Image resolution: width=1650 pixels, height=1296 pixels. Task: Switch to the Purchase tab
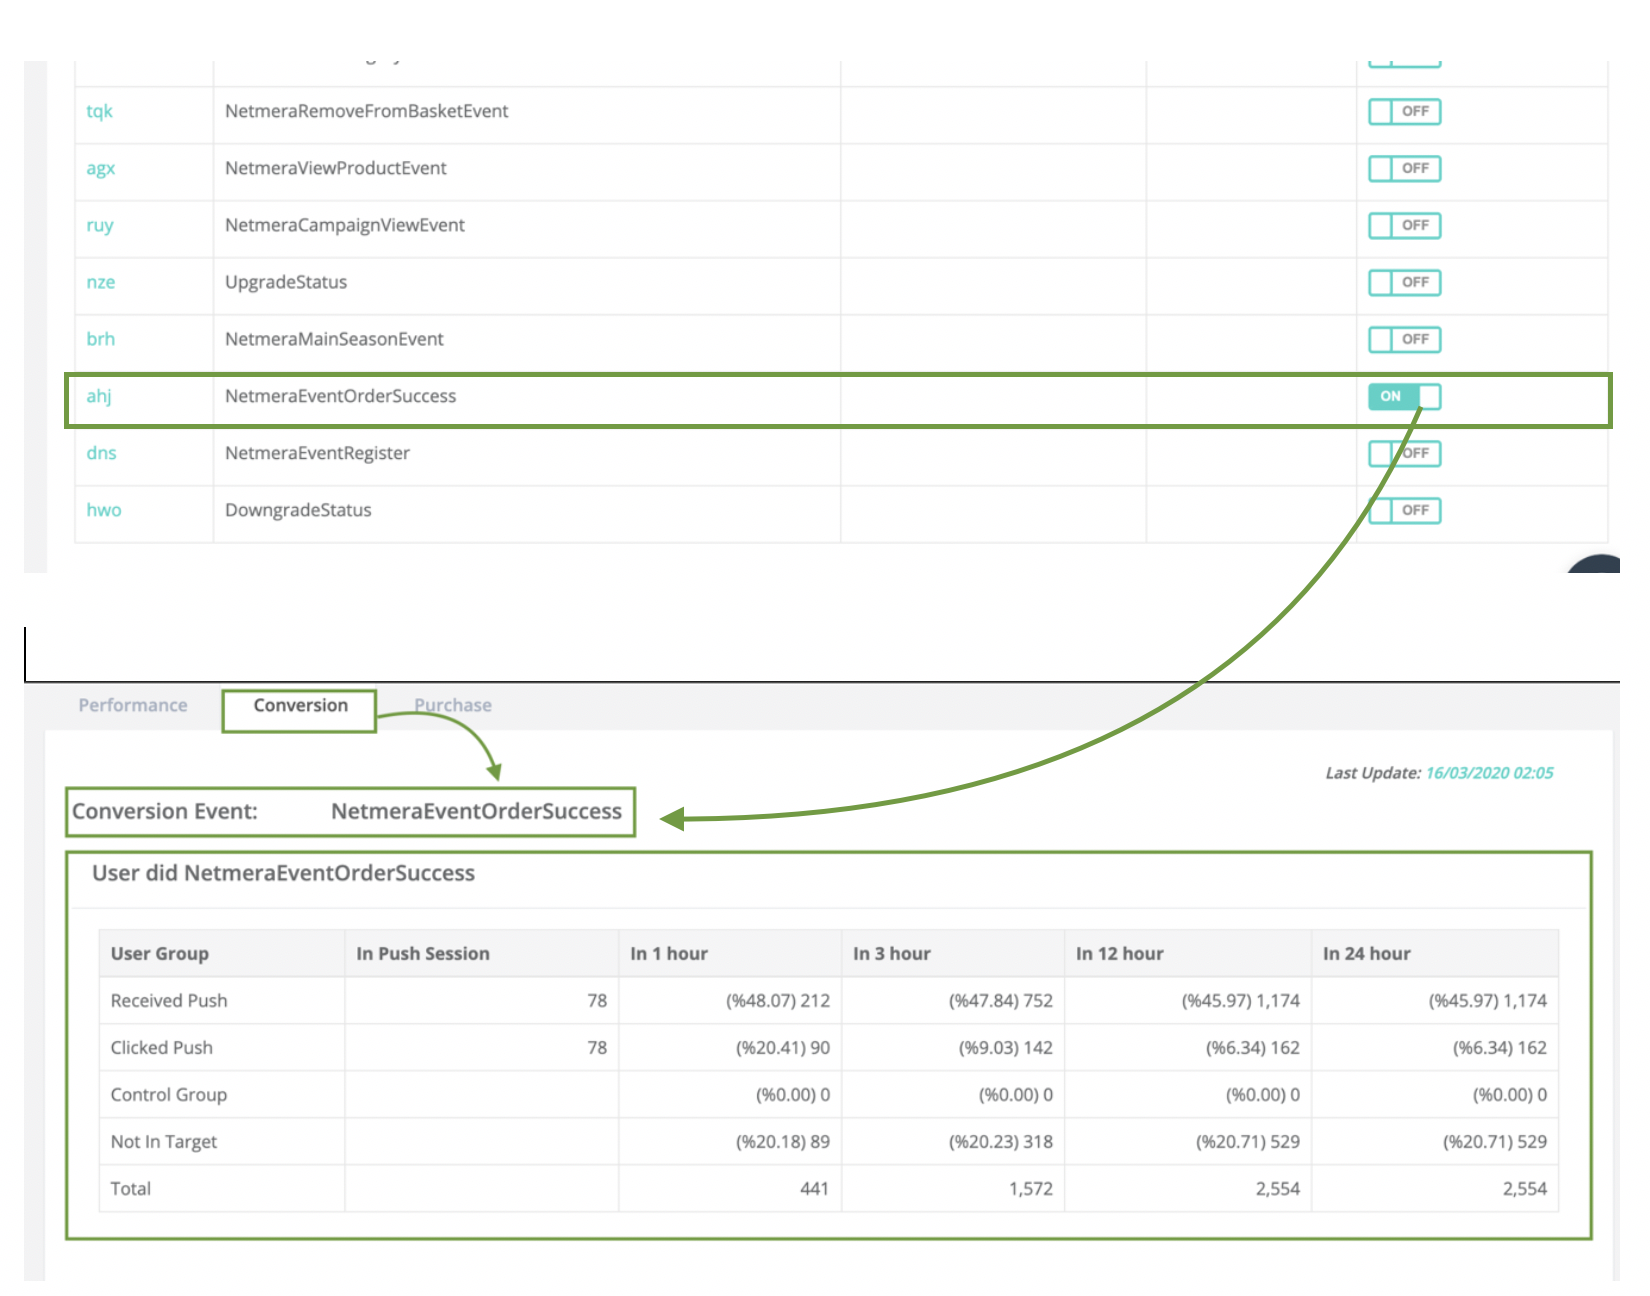(453, 705)
